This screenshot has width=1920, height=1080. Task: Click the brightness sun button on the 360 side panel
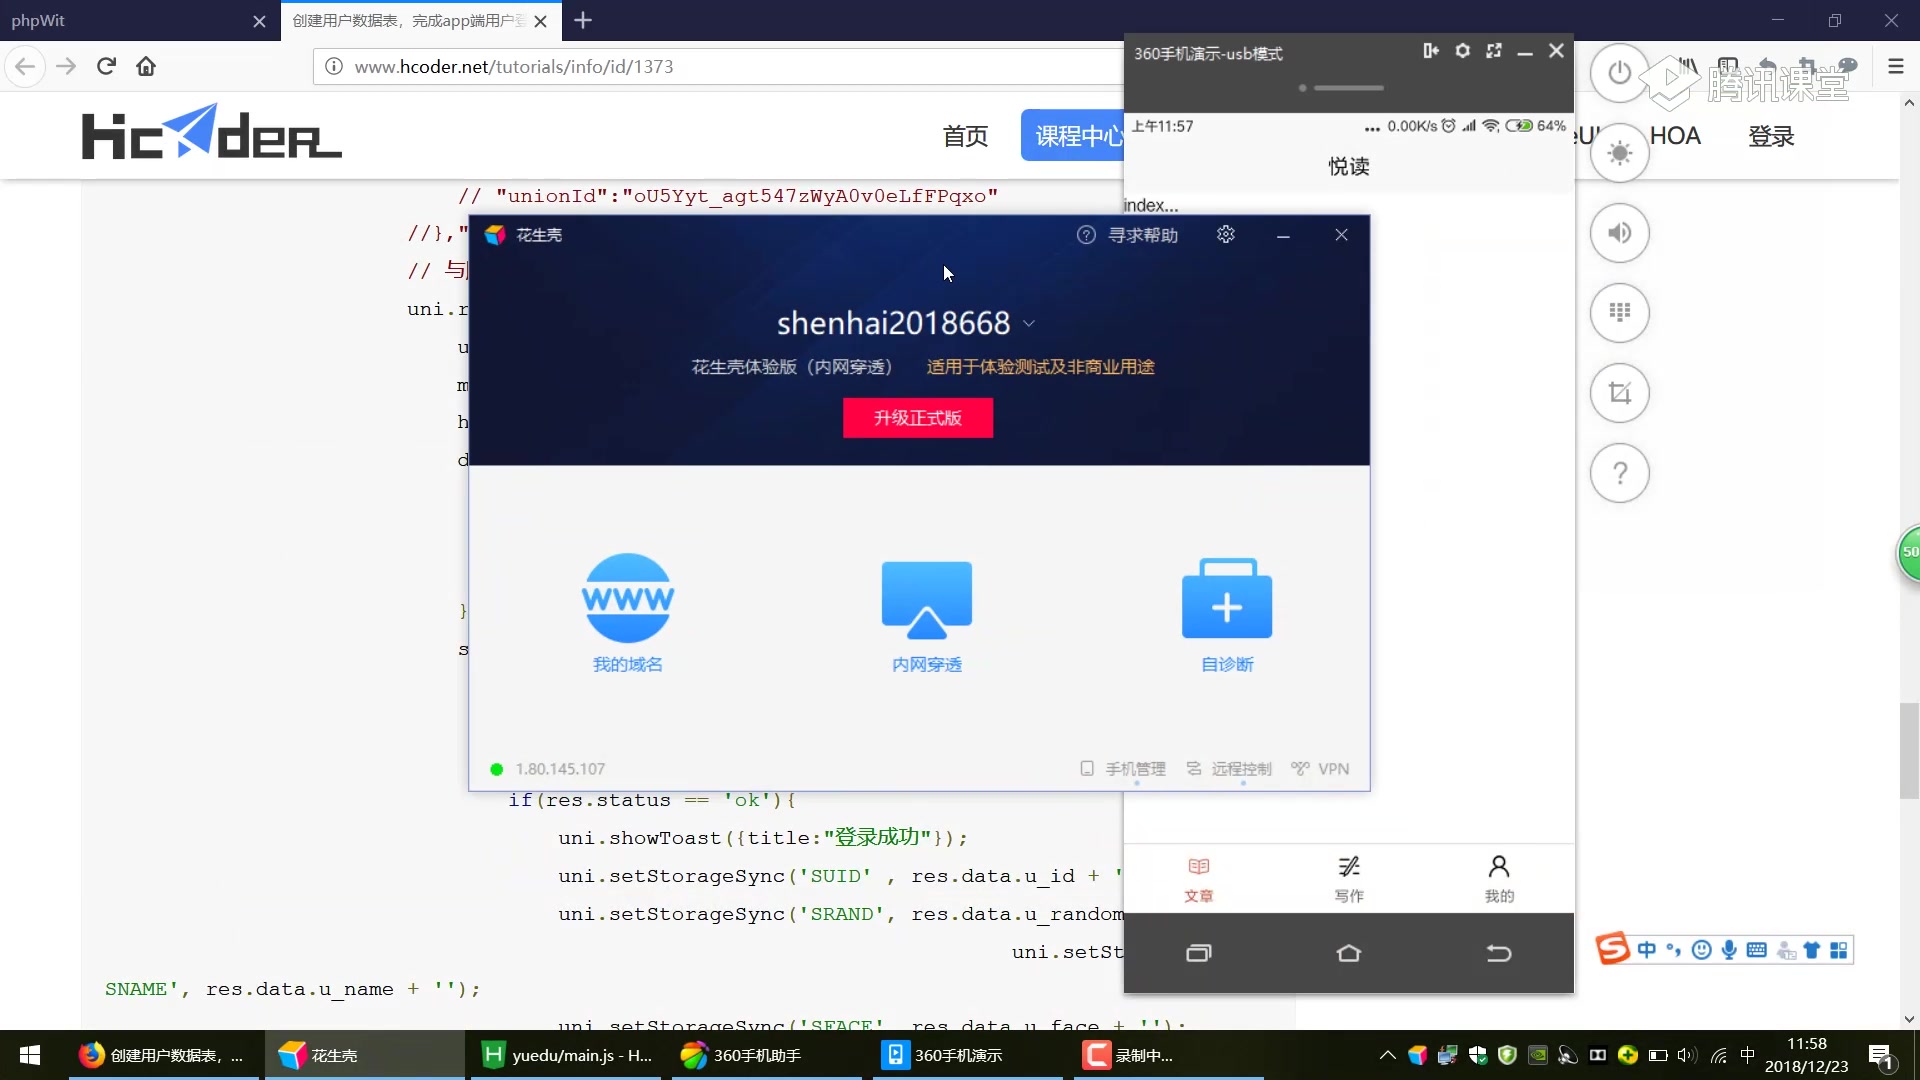[x=1619, y=153]
